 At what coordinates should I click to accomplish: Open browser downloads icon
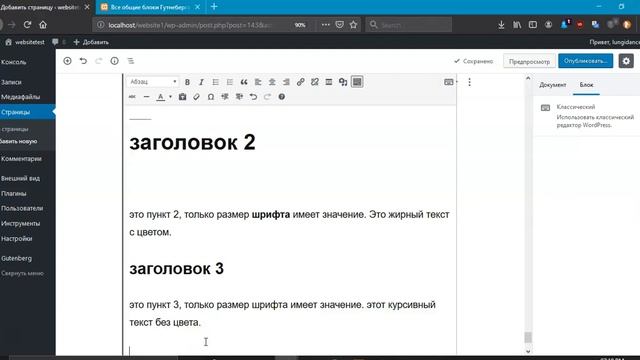pos(501,25)
